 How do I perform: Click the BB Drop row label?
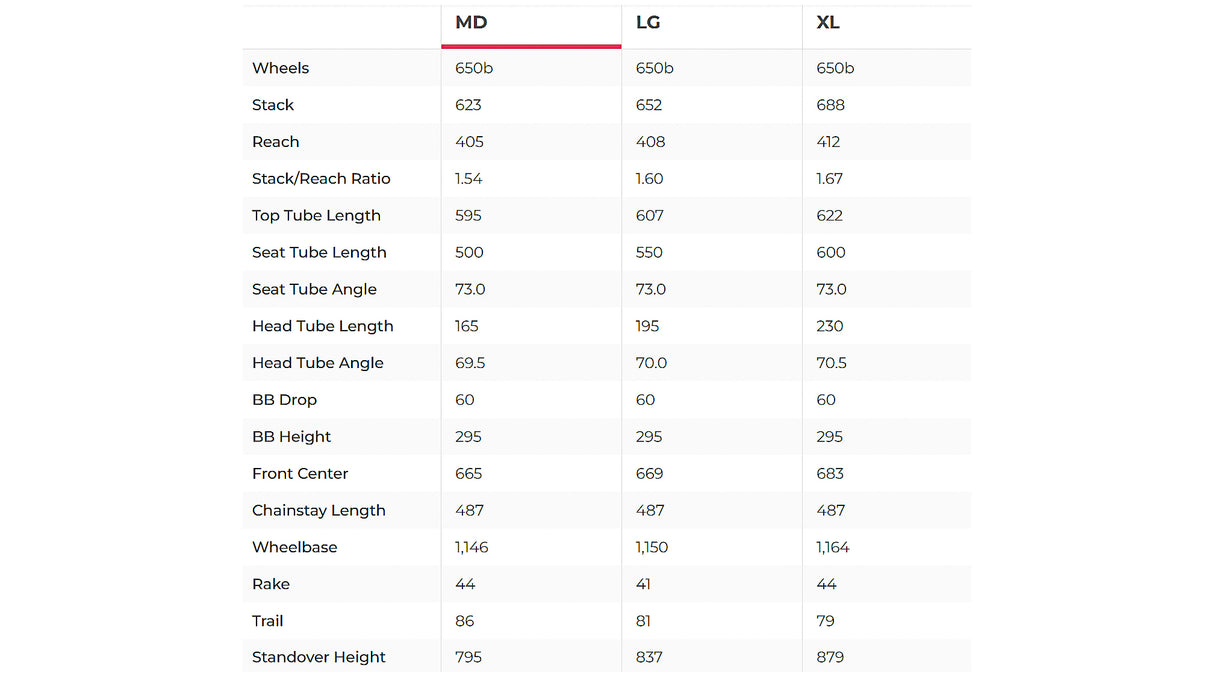(284, 400)
